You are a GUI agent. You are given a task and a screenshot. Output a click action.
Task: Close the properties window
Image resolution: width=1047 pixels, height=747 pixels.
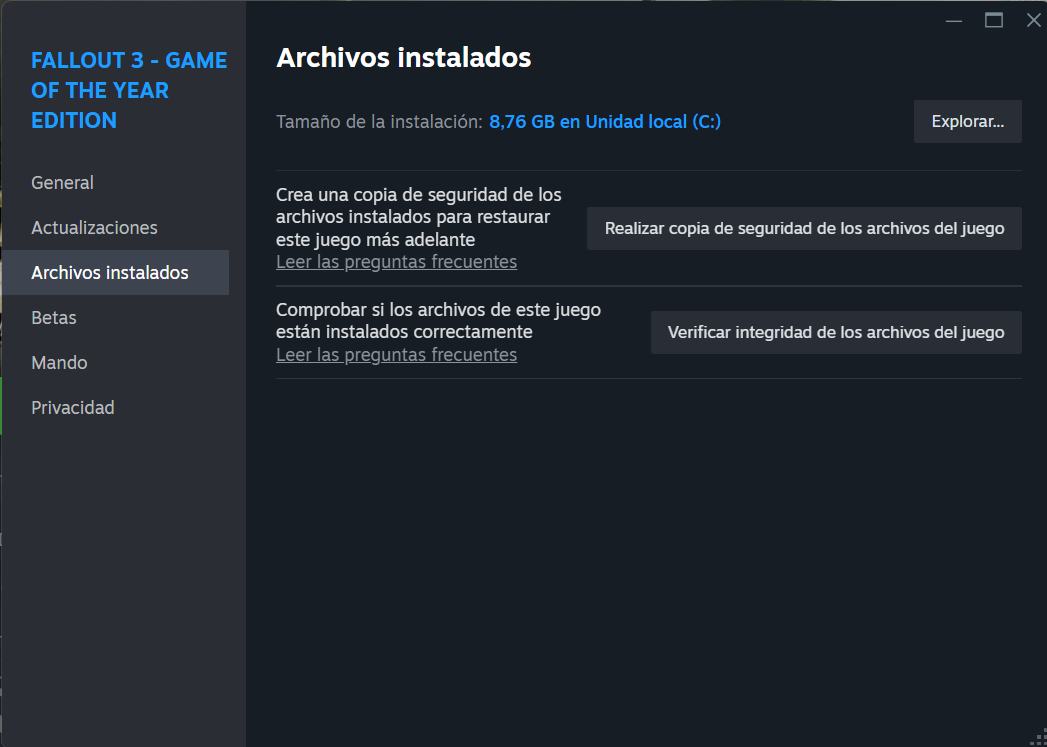[1033, 21]
